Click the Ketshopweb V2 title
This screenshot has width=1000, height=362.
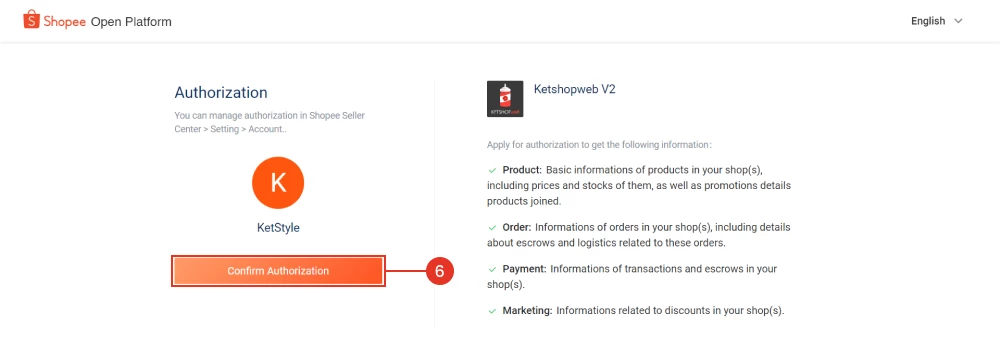point(575,90)
